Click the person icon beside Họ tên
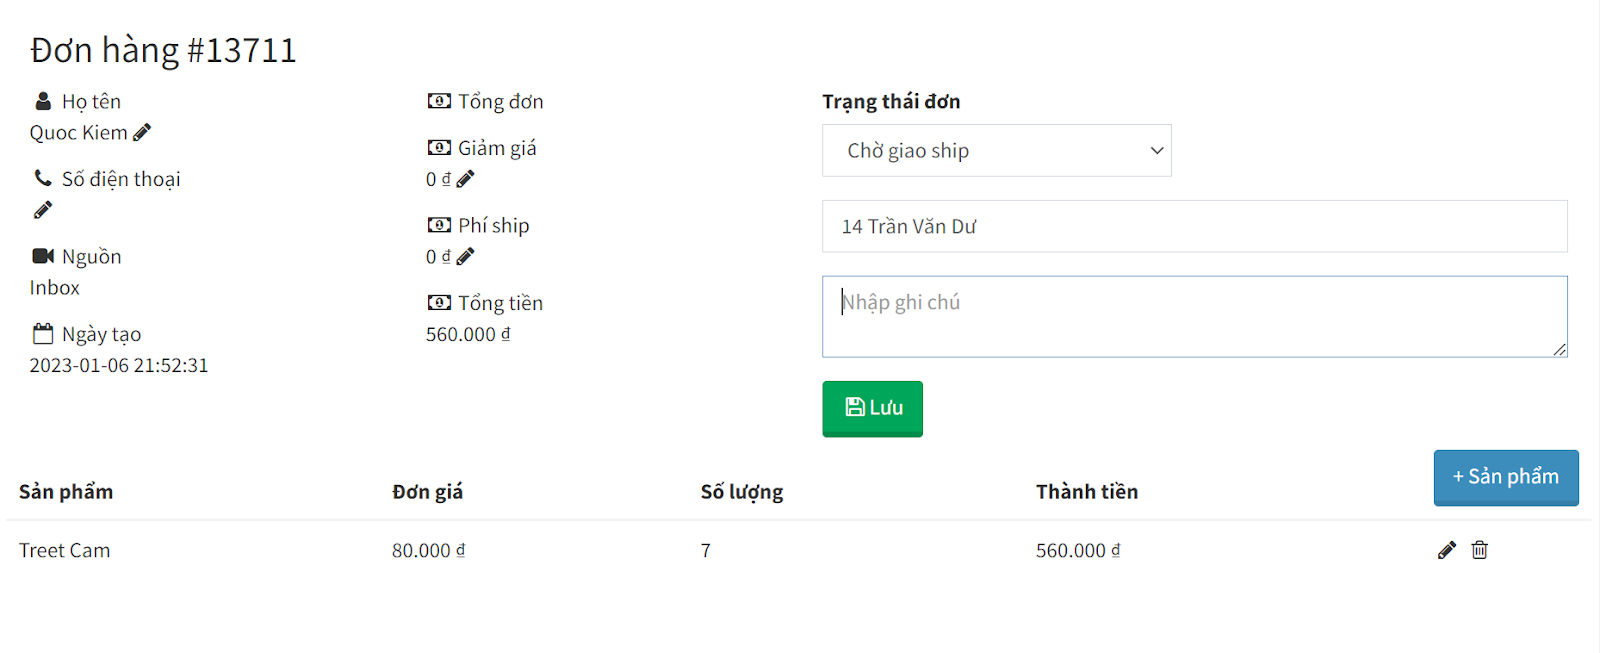The image size is (1600, 653). pos(43,101)
